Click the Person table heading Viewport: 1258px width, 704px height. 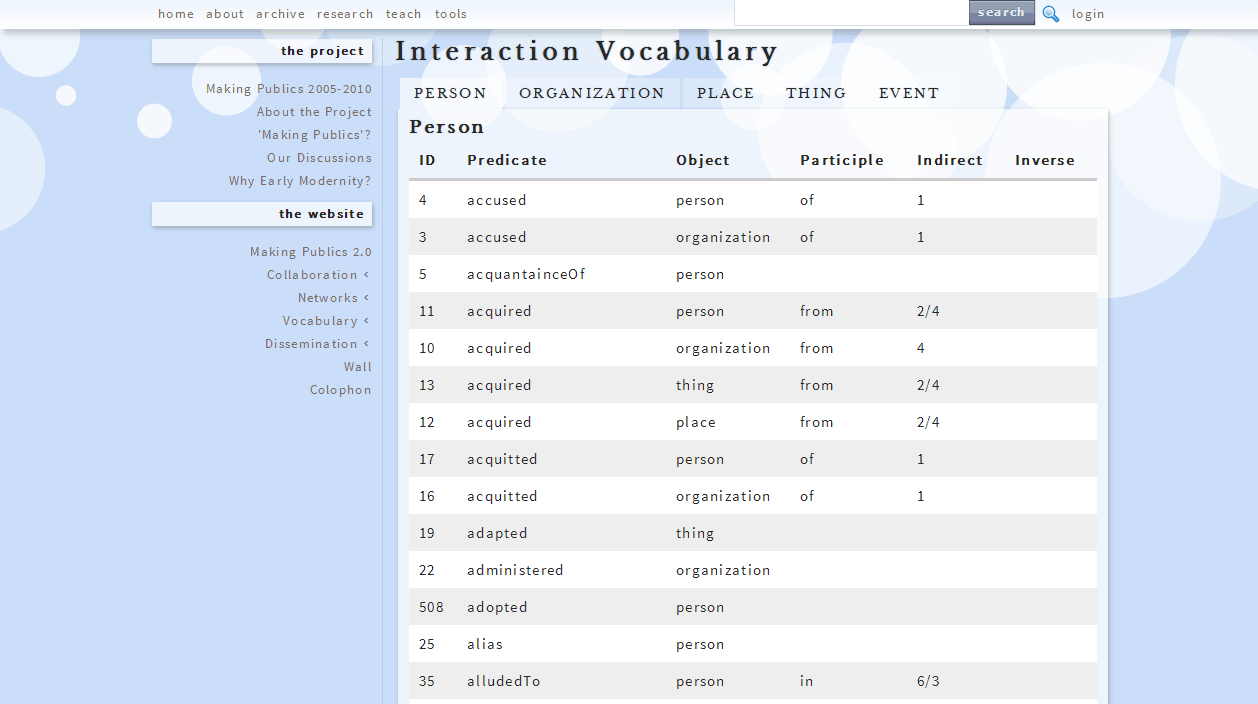point(447,127)
